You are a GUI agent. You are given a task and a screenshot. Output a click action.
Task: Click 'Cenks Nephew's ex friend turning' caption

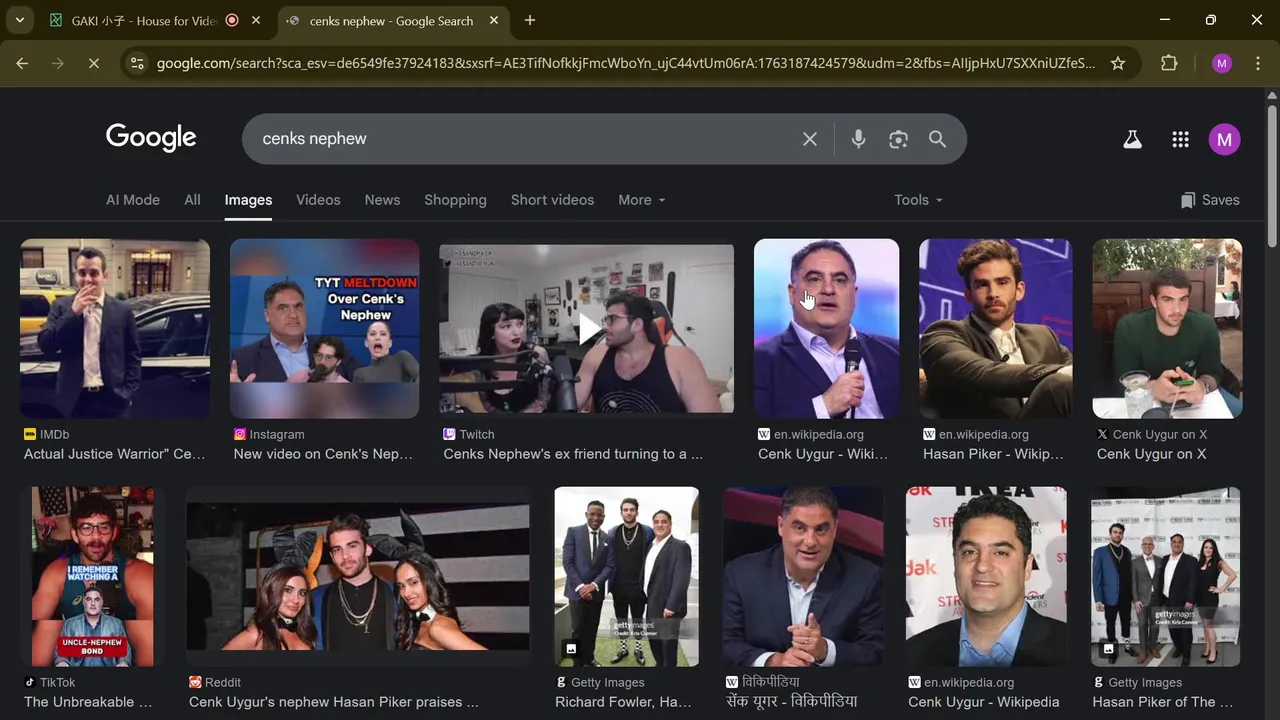click(573, 454)
